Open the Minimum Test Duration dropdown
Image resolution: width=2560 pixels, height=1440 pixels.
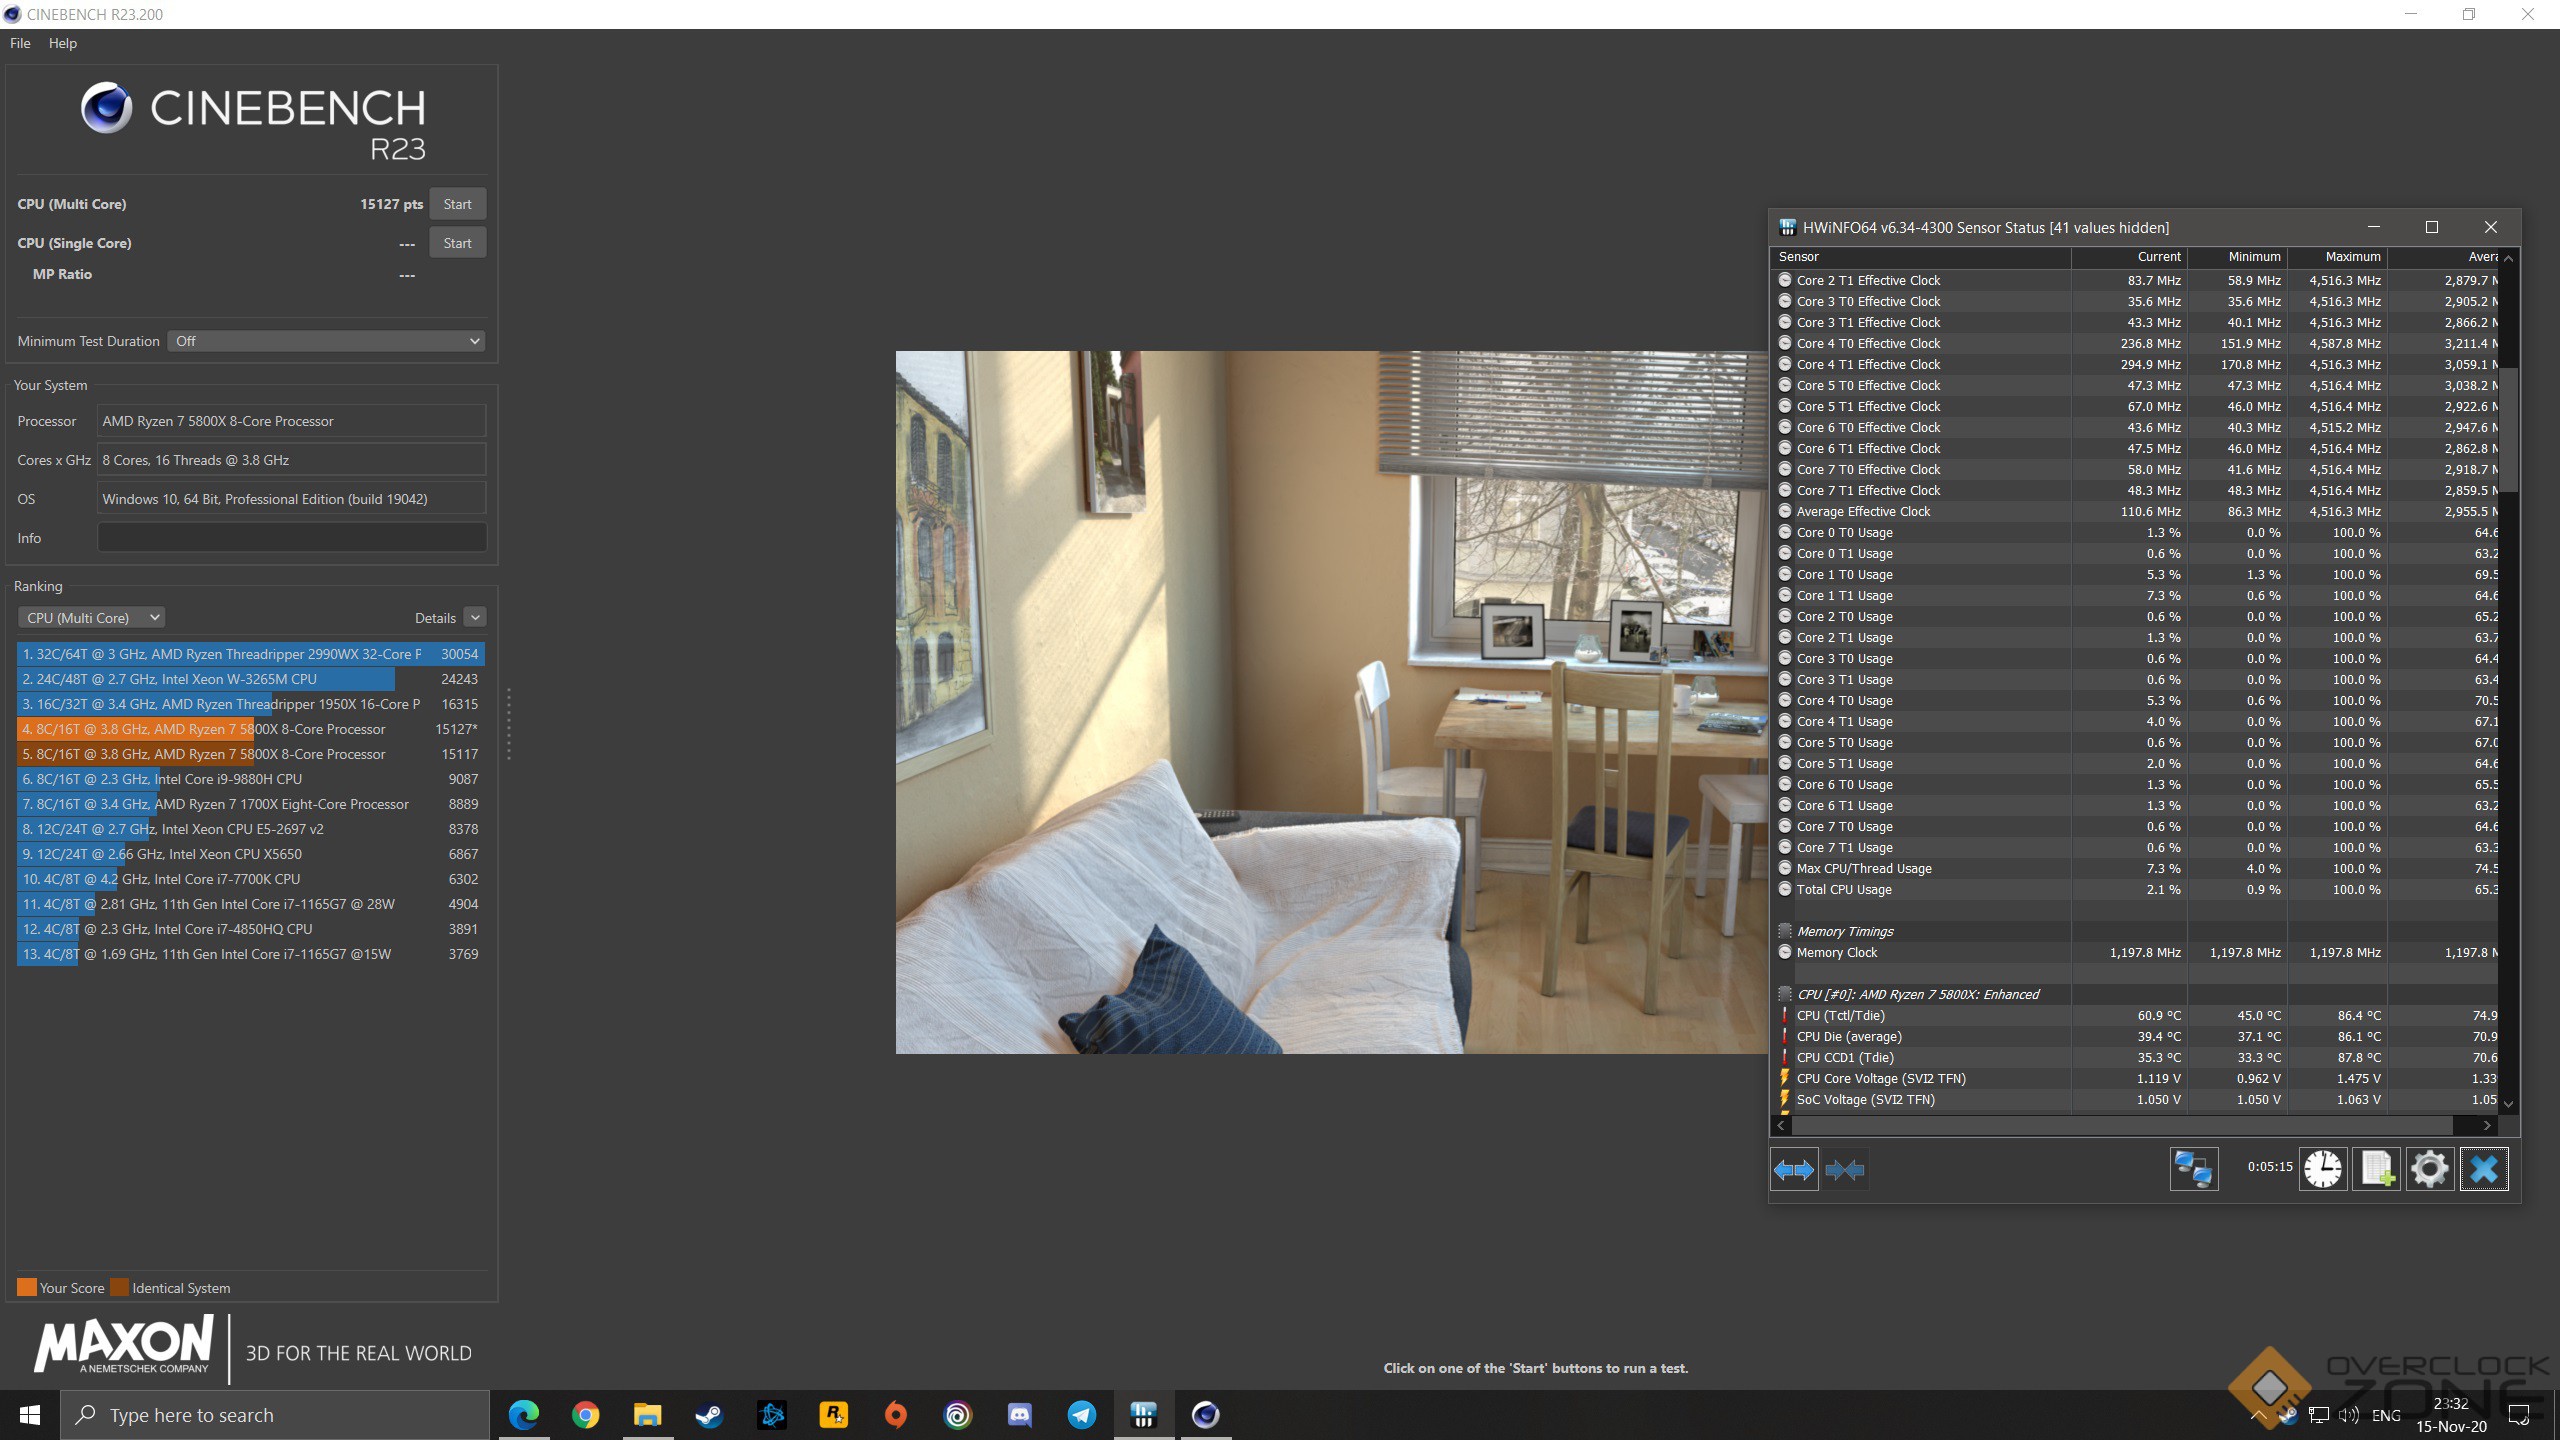(x=326, y=341)
